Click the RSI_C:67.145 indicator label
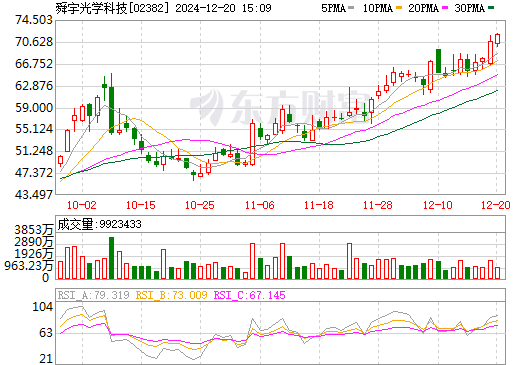520x365 pixels. [x=249, y=295]
